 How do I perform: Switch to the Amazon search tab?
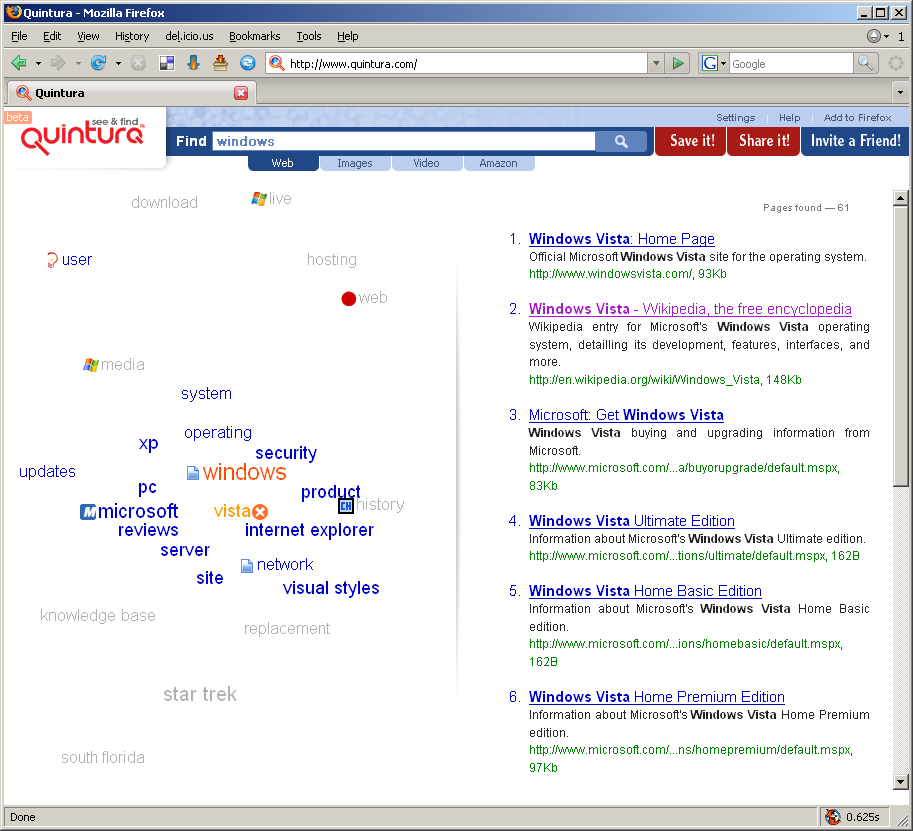pyautogui.click(x=498, y=163)
